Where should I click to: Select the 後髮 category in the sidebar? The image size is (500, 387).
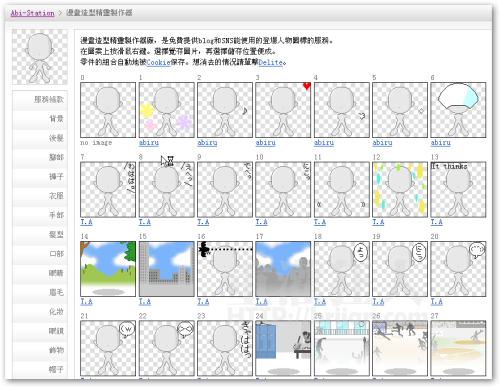coord(40,138)
